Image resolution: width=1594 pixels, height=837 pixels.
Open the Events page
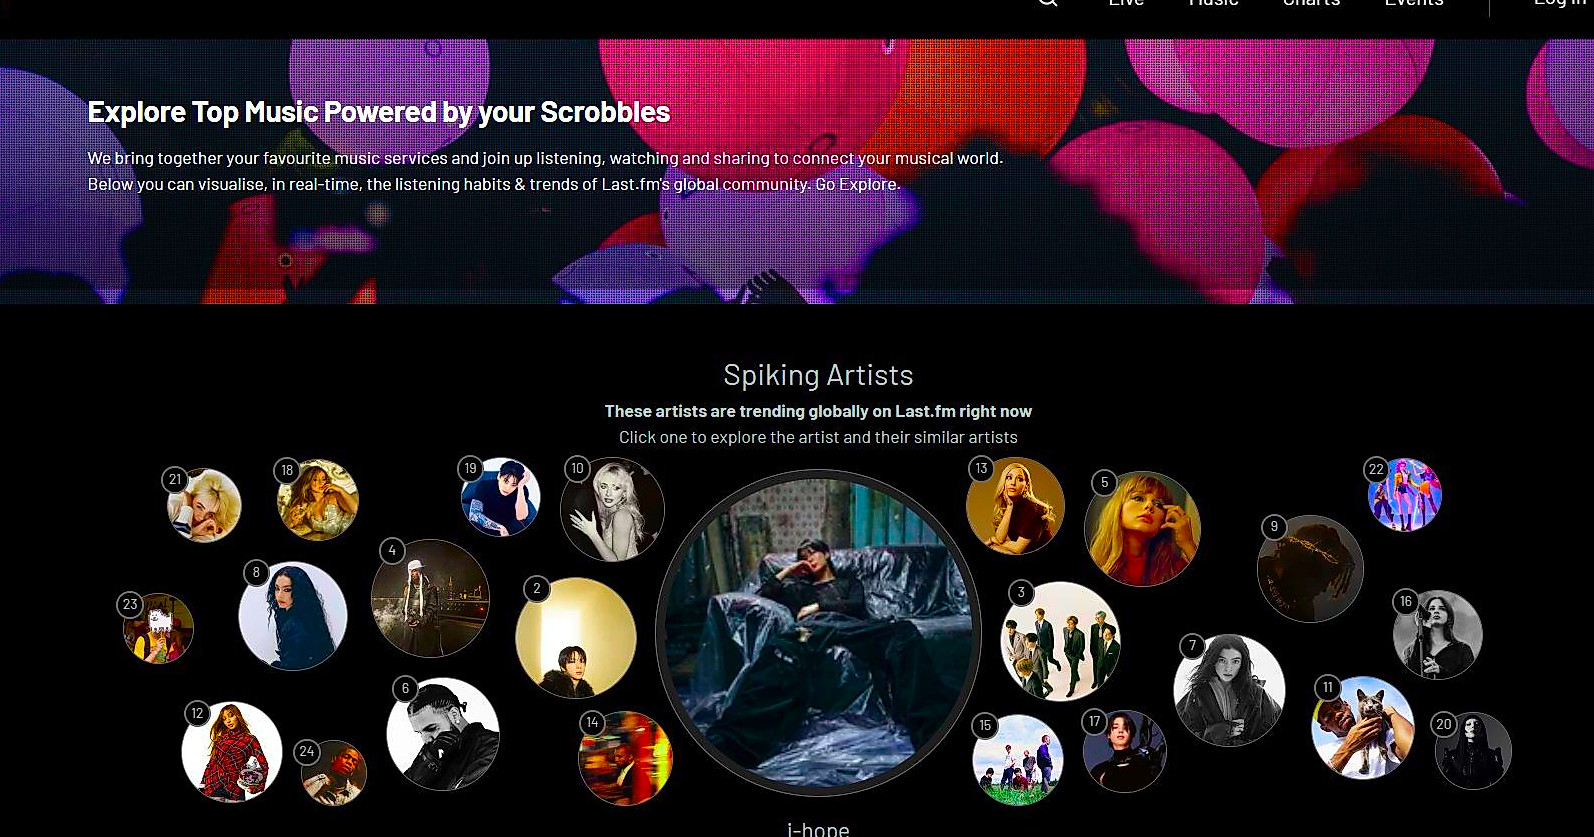pyautogui.click(x=1414, y=3)
